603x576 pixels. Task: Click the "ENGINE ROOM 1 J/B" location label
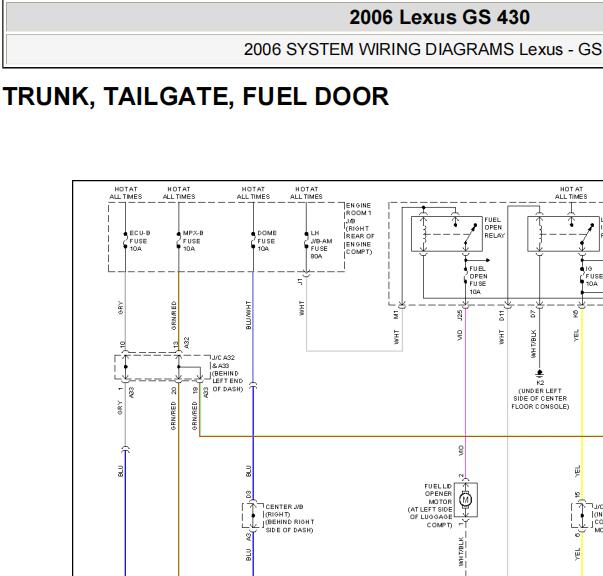point(360,228)
